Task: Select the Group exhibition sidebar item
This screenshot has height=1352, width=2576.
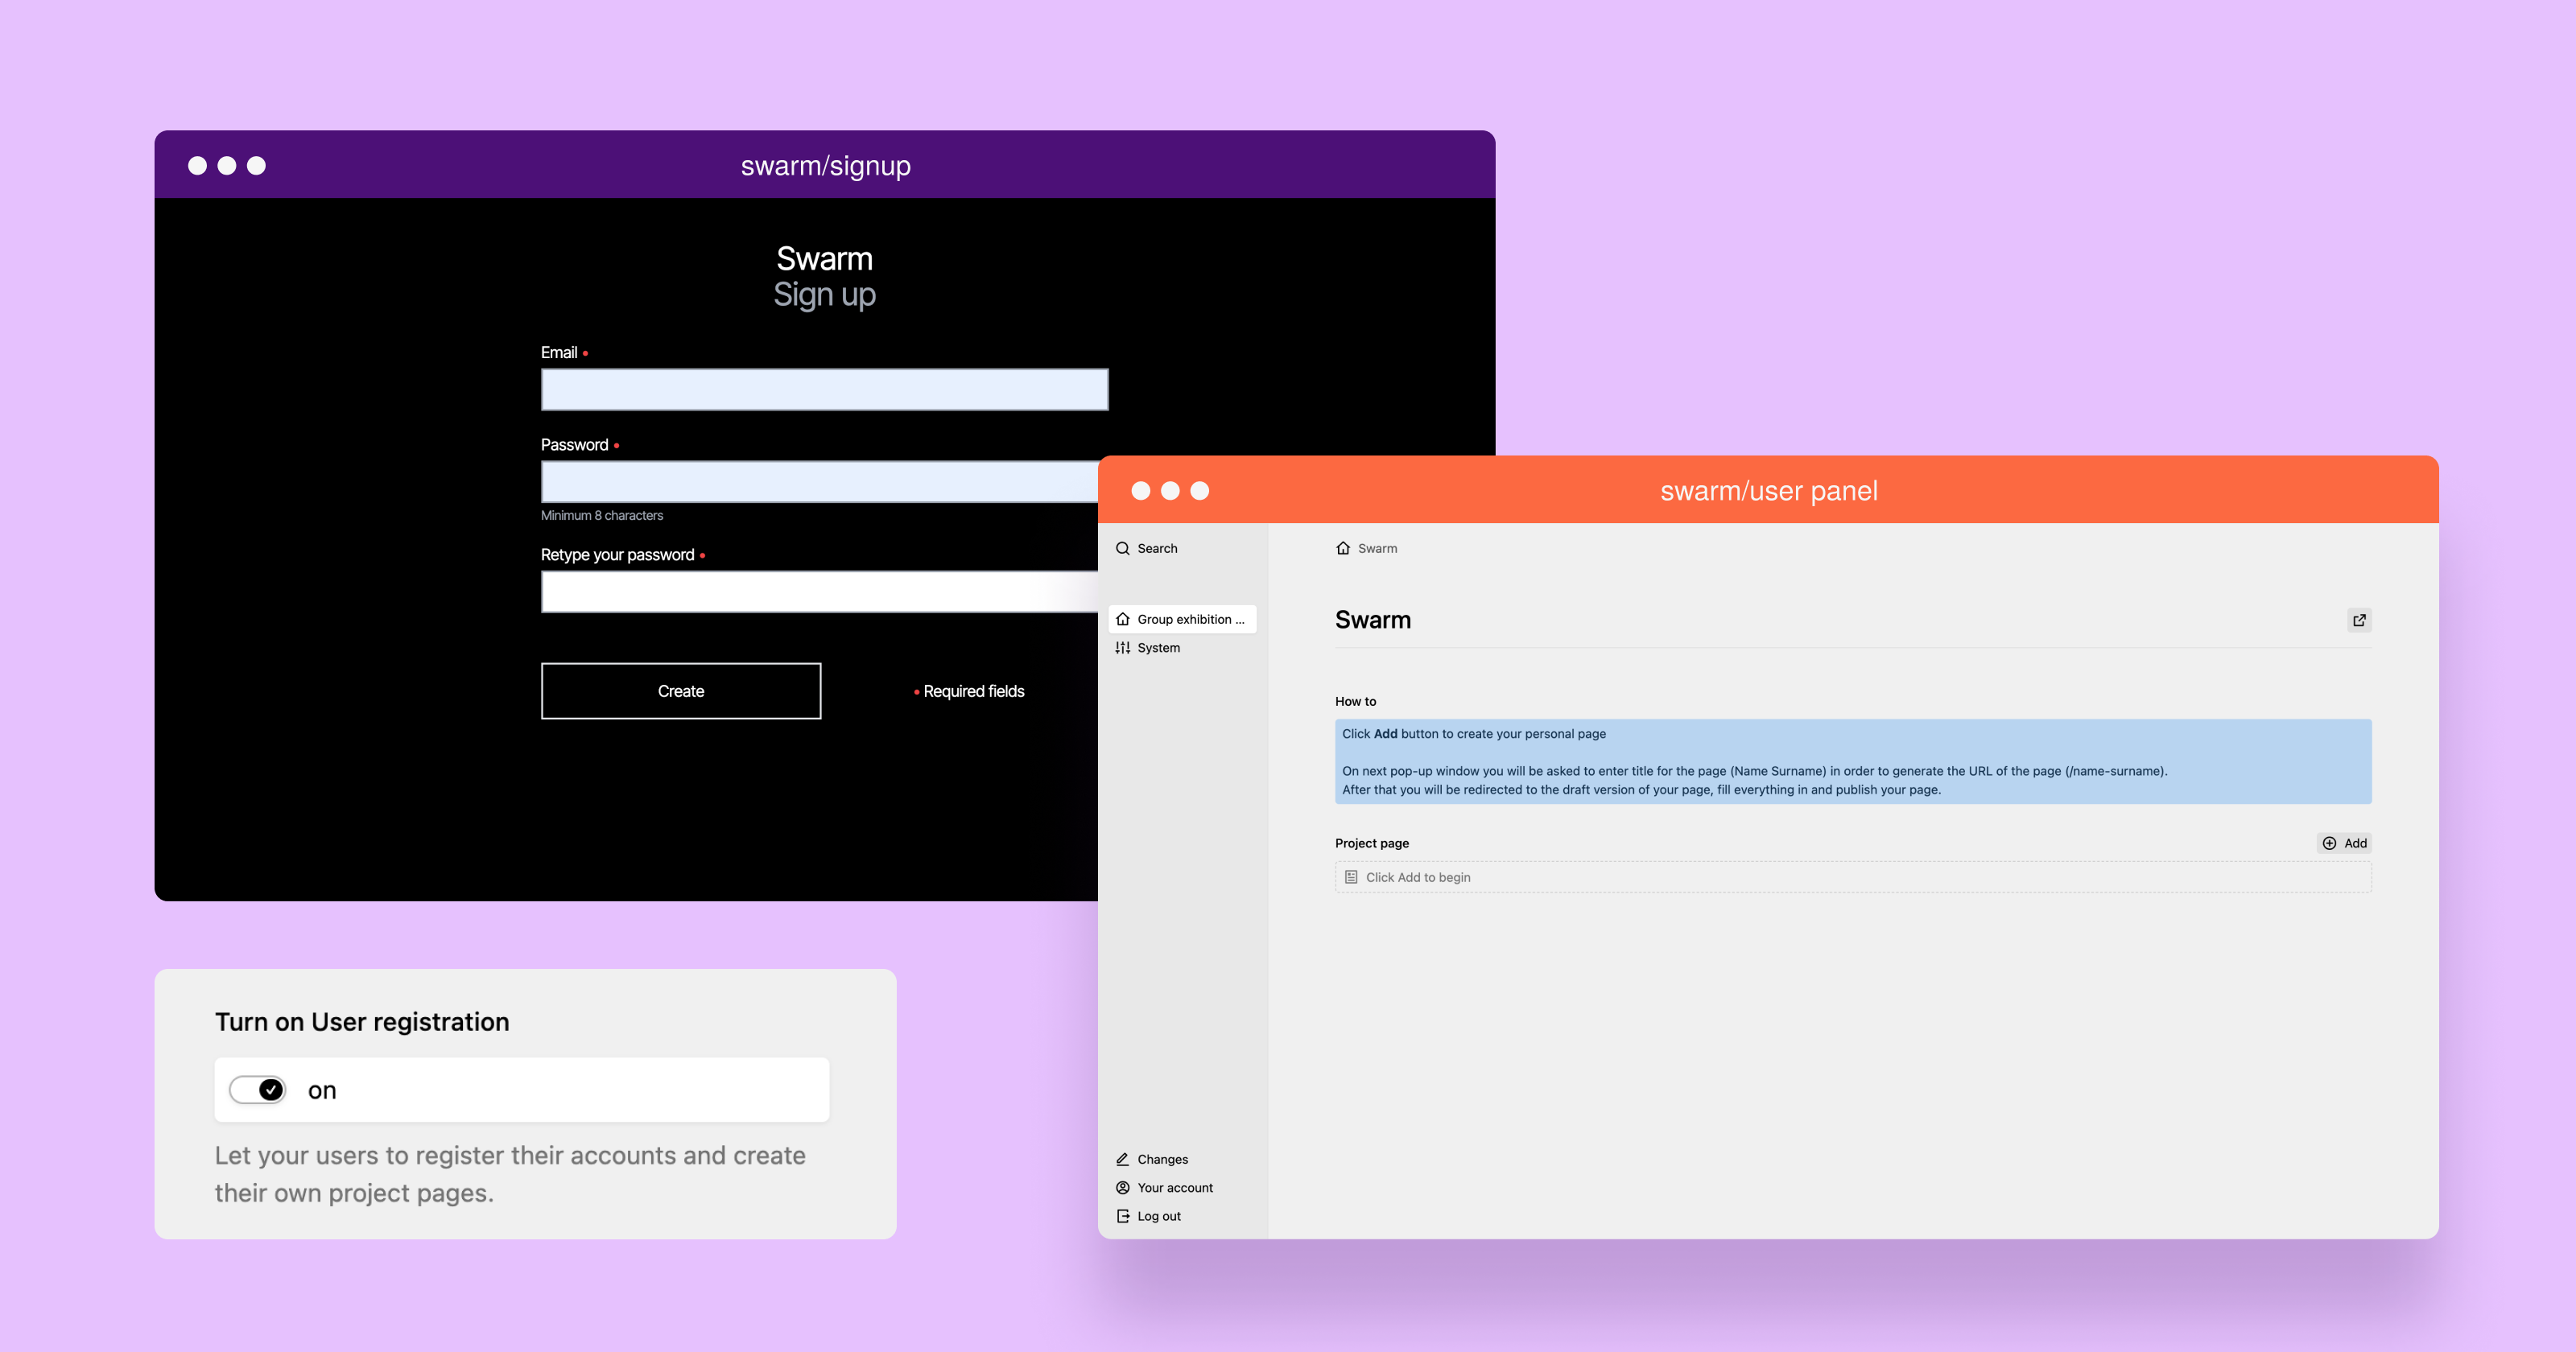Action: (x=1190, y=619)
